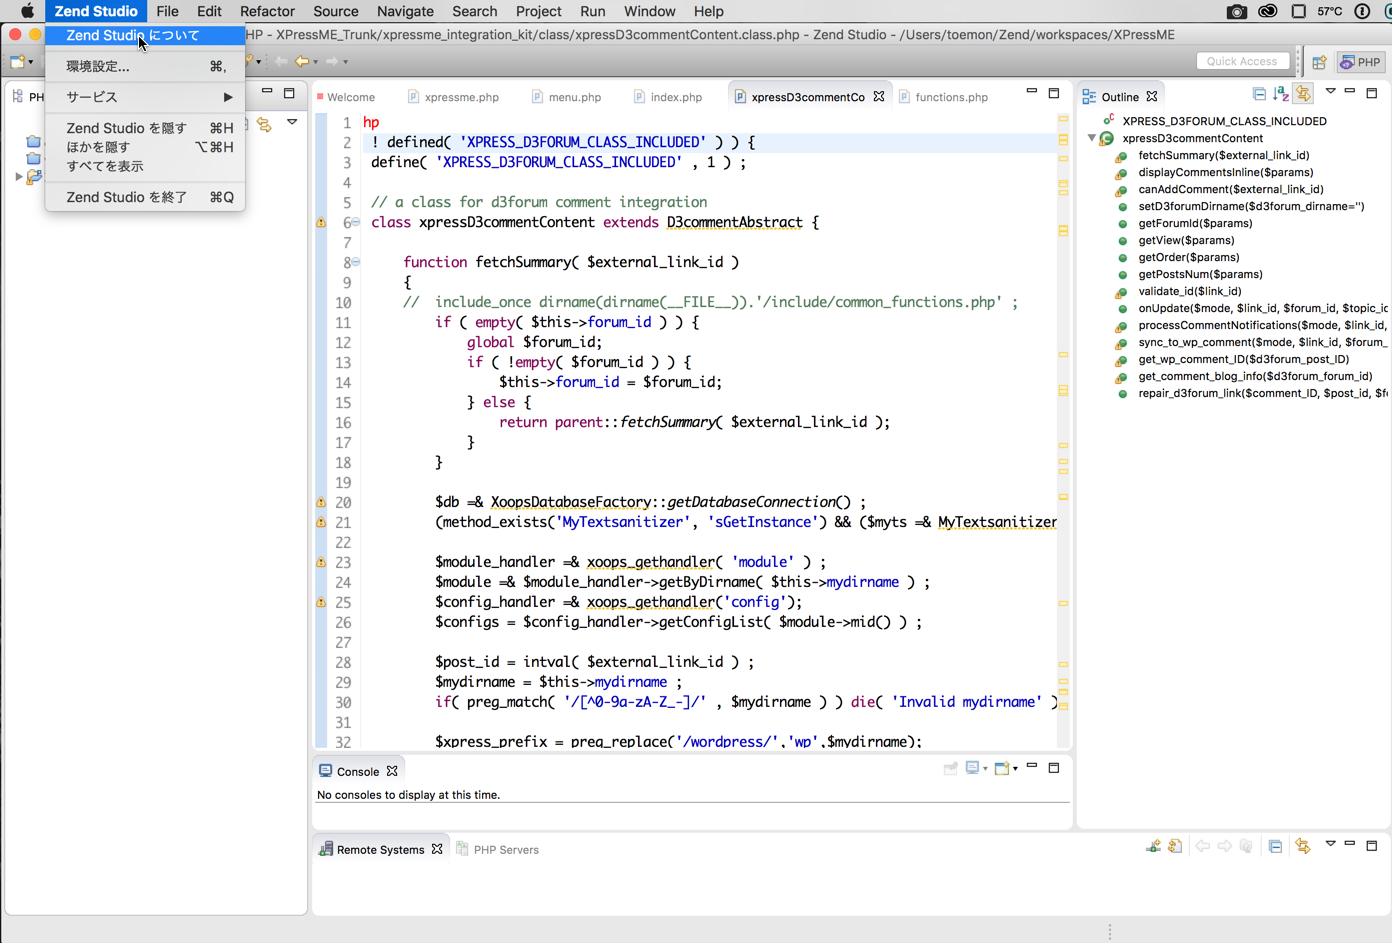Close the Outline view tab
The width and height of the screenshot is (1392, 943).
1152,97
